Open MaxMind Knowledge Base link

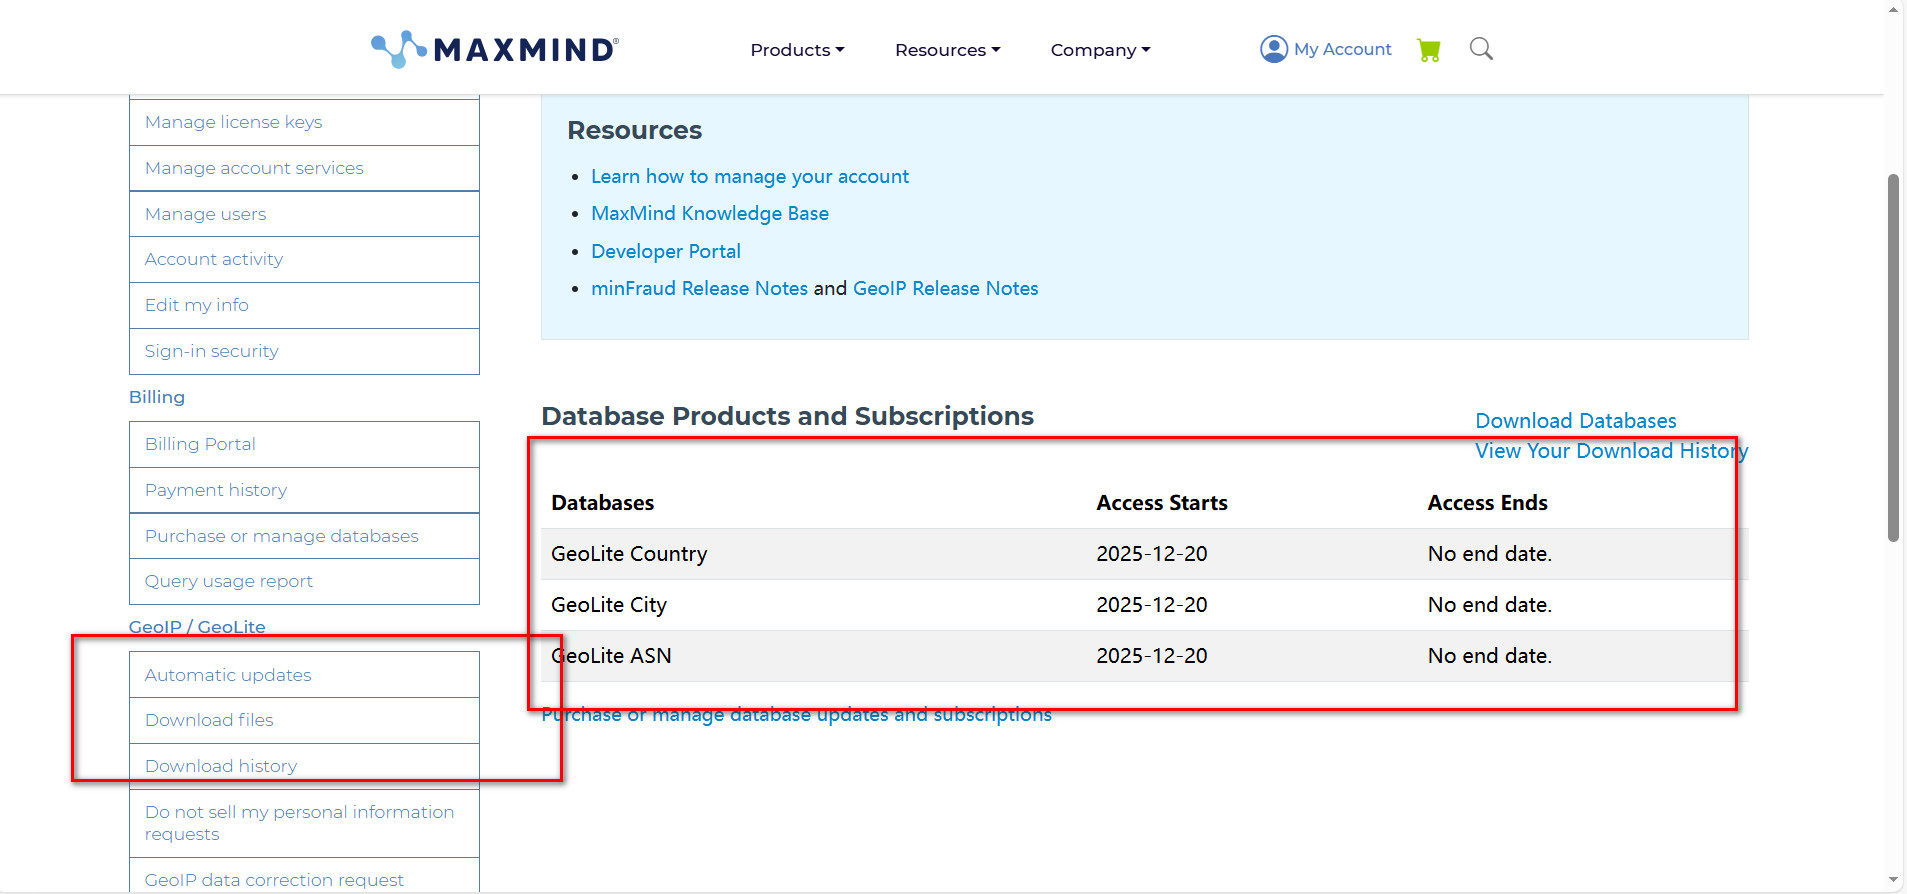point(710,213)
